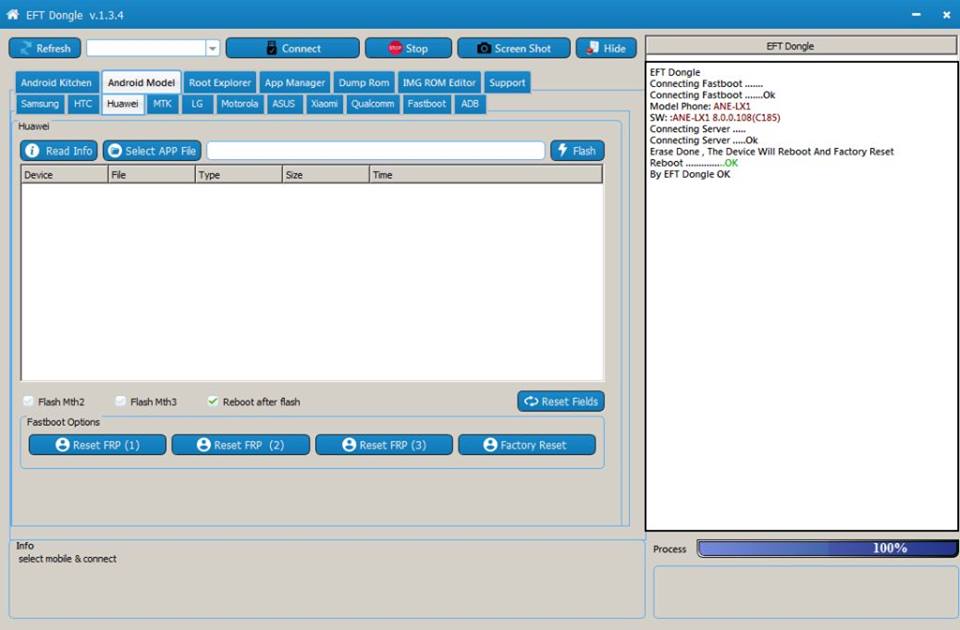Image resolution: width=960 pixels, height=630 pixels.
Task: Click the 'Model Phone: ANE-LX1' log line
Action: (700, 107)
